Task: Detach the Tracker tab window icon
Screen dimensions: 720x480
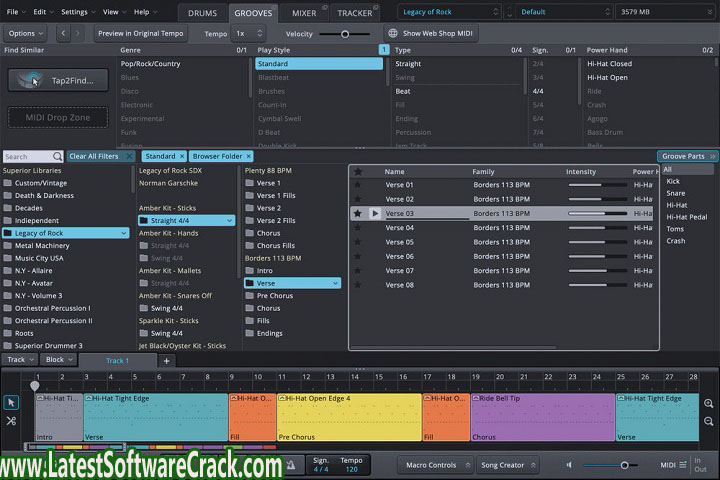Action: (x=376, y=7)
